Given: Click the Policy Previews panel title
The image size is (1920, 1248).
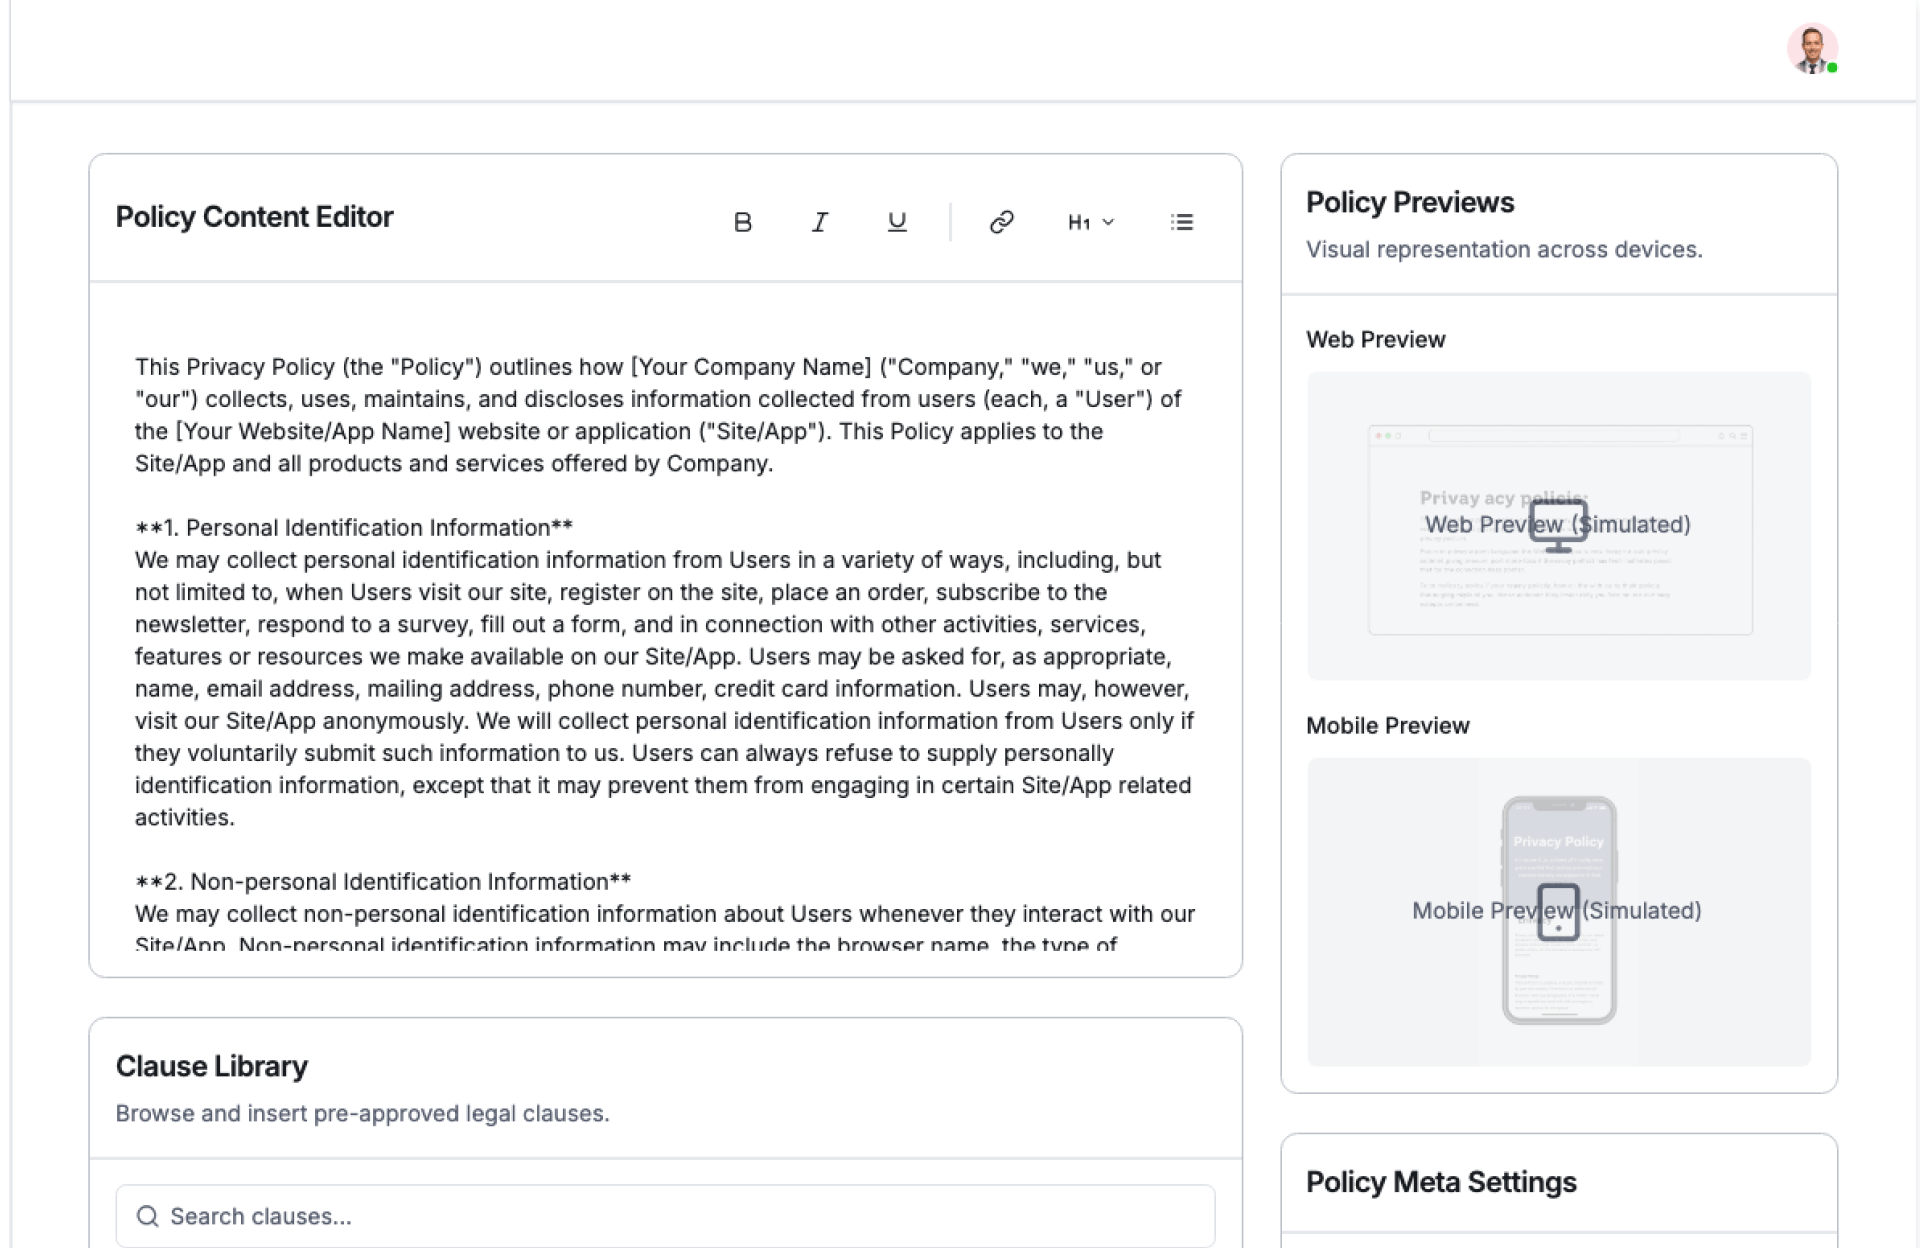Looking at the screenshot, I should pyautogui.click(x=1409, y=202).
